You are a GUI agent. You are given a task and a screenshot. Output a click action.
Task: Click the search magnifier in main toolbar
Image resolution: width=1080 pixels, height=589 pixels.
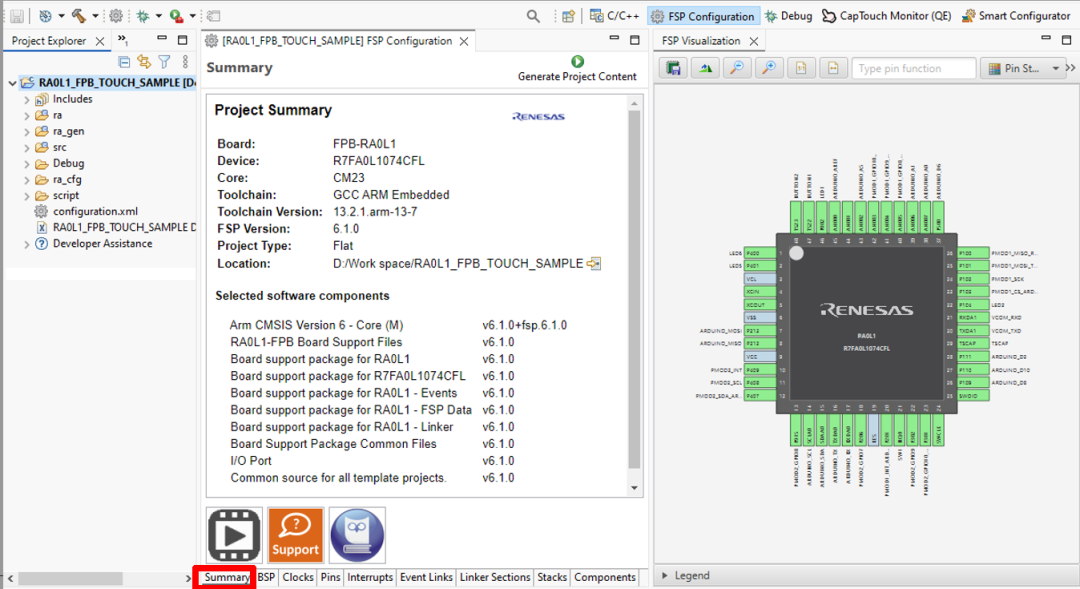coord(533,16)
